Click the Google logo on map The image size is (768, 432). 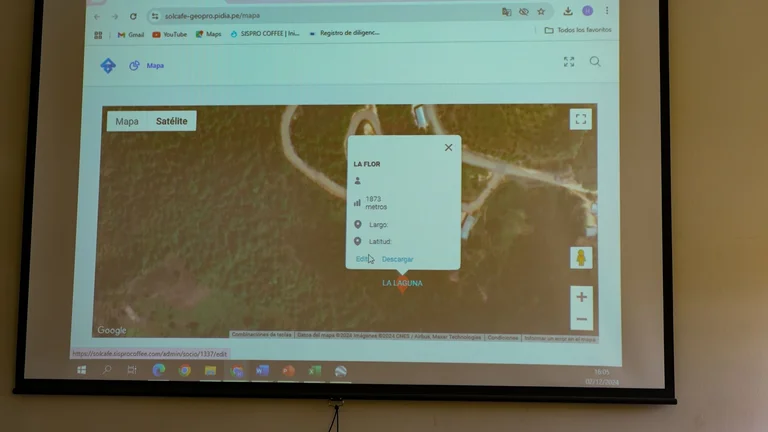point(112,331)
